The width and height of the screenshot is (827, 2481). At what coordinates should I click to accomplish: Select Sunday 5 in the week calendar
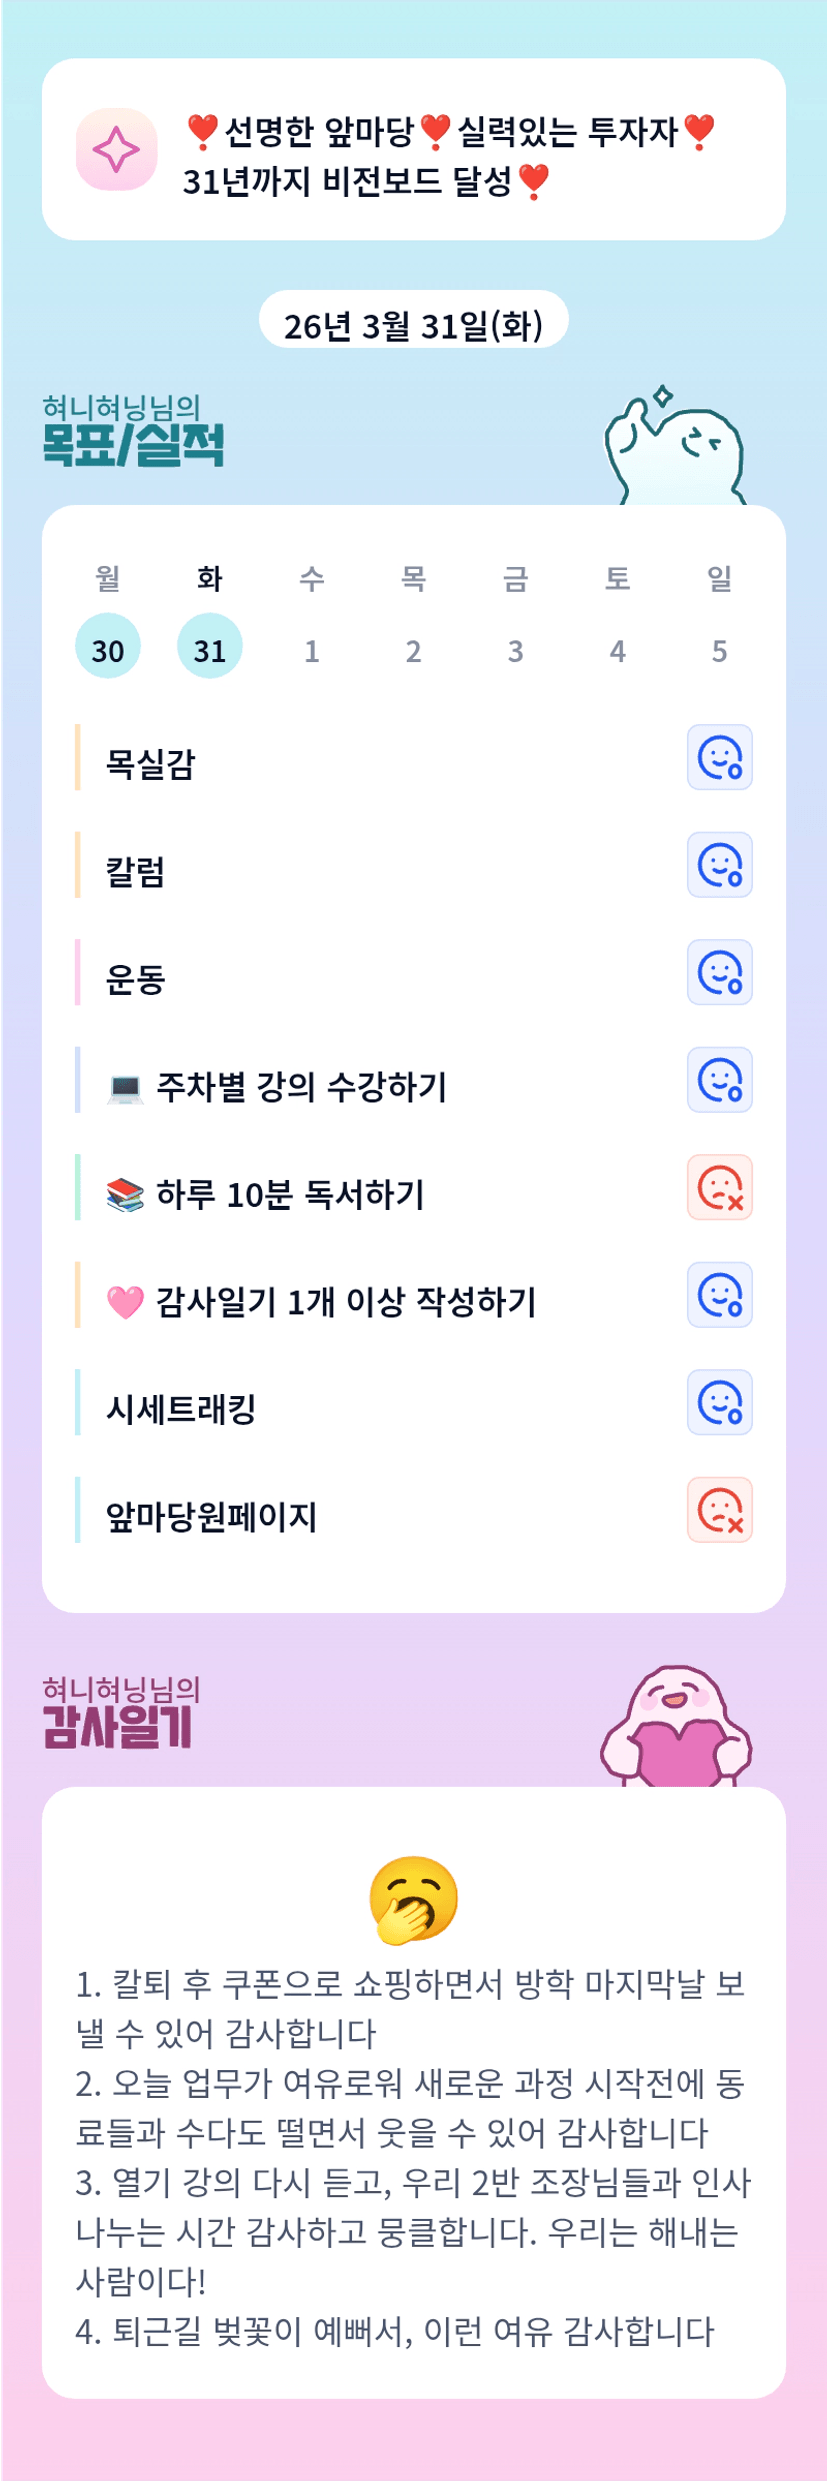(719, 651)
